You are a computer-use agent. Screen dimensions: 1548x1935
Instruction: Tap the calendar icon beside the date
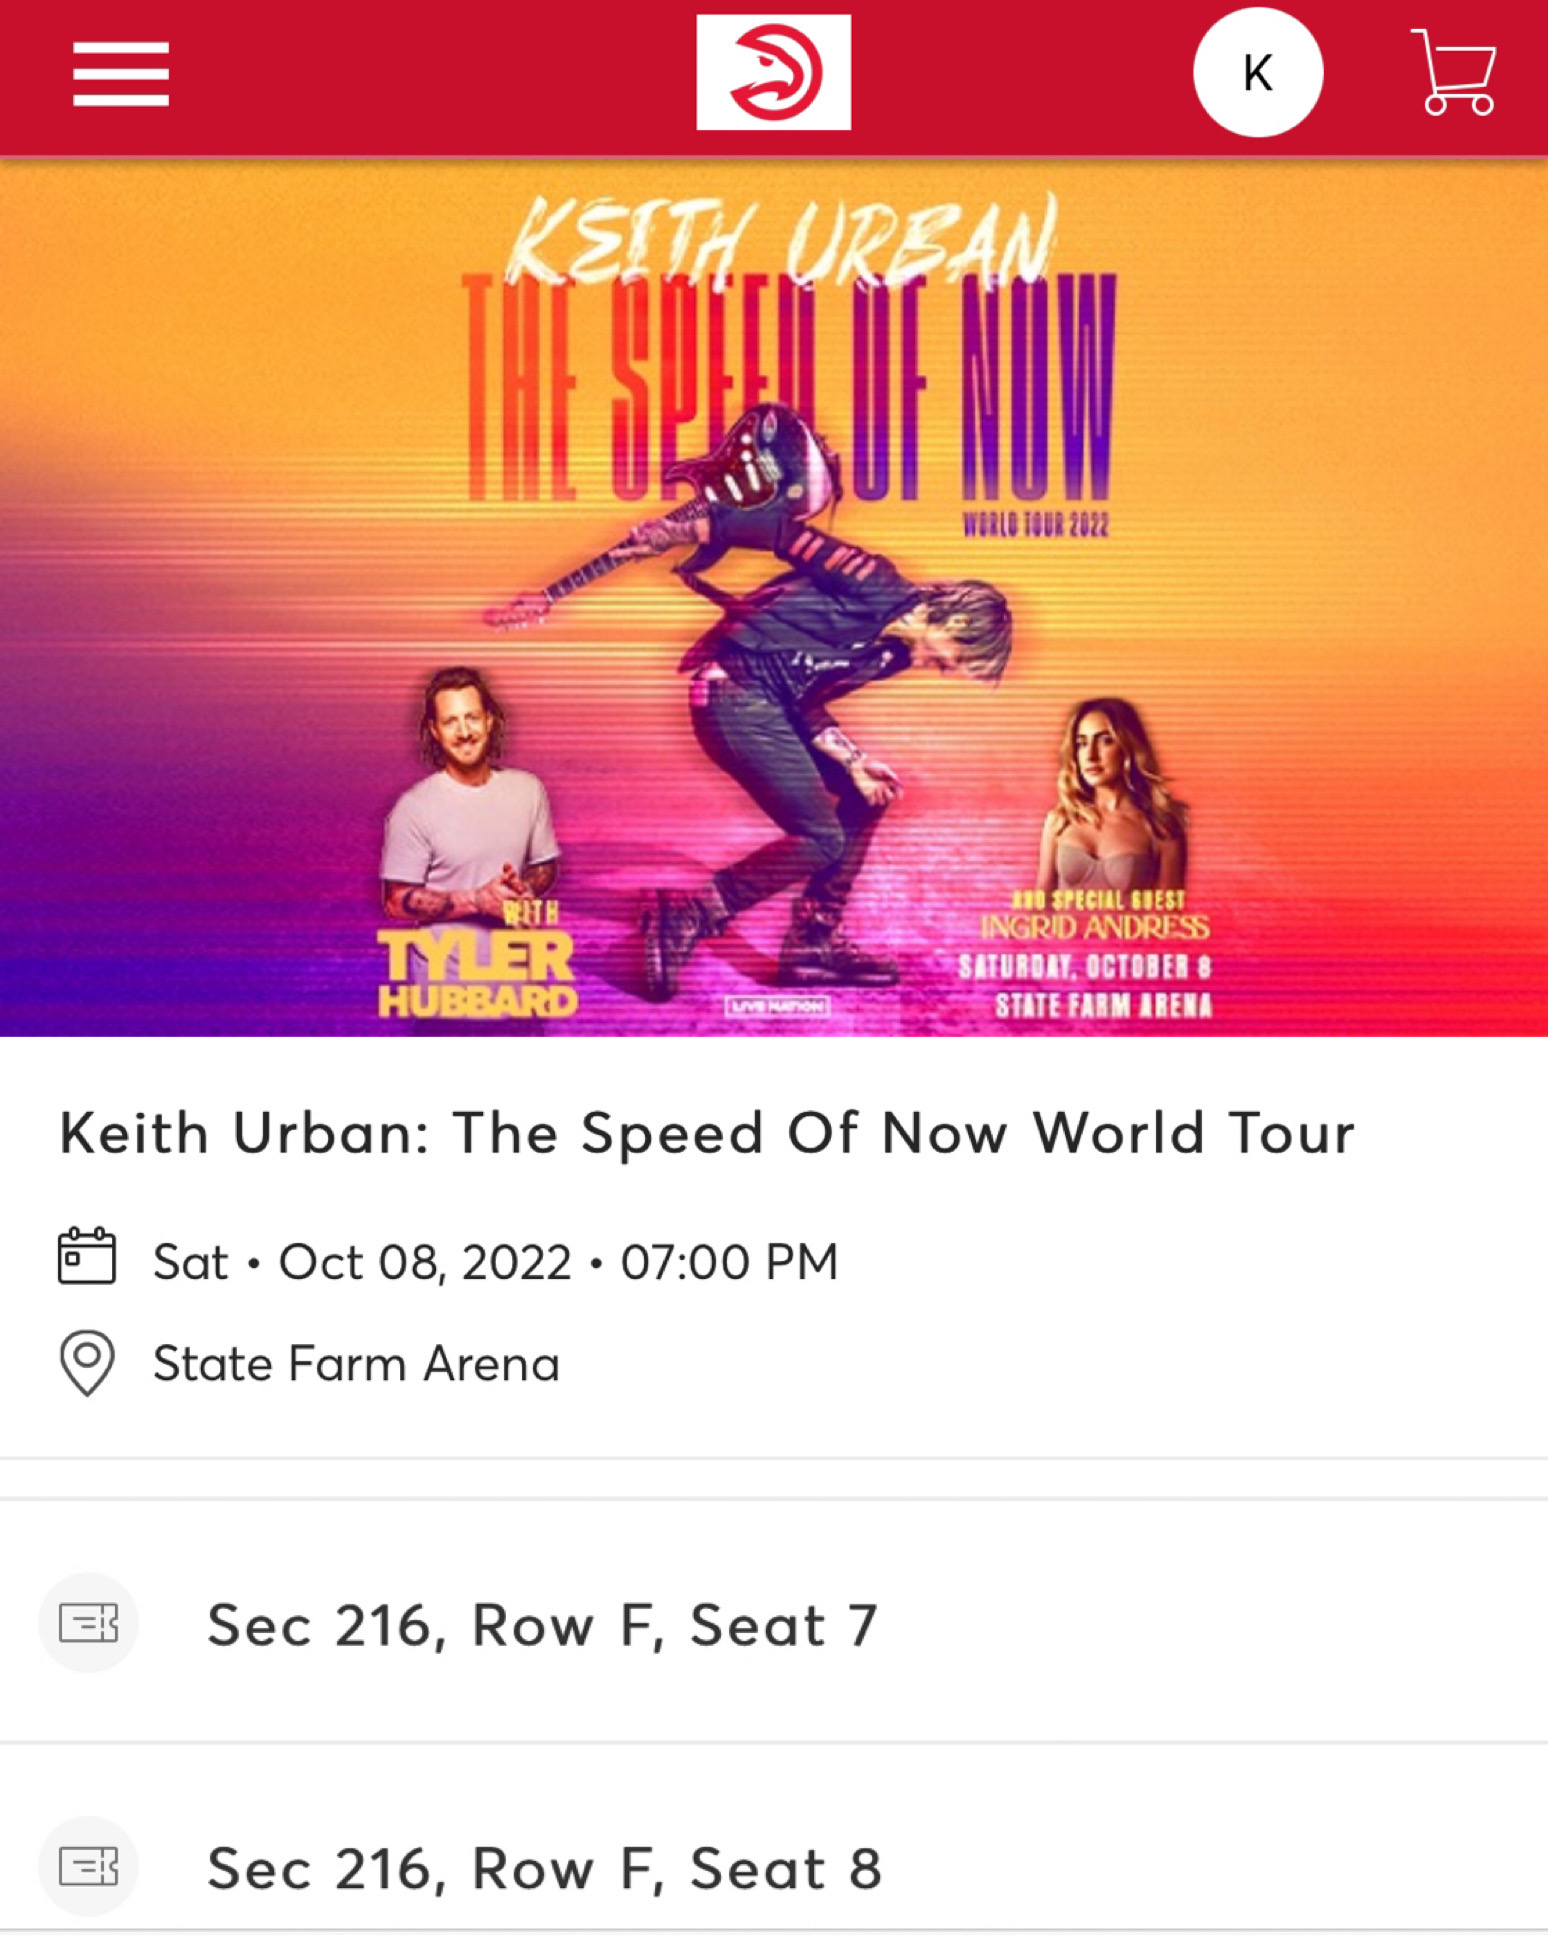pos(87,1255)
